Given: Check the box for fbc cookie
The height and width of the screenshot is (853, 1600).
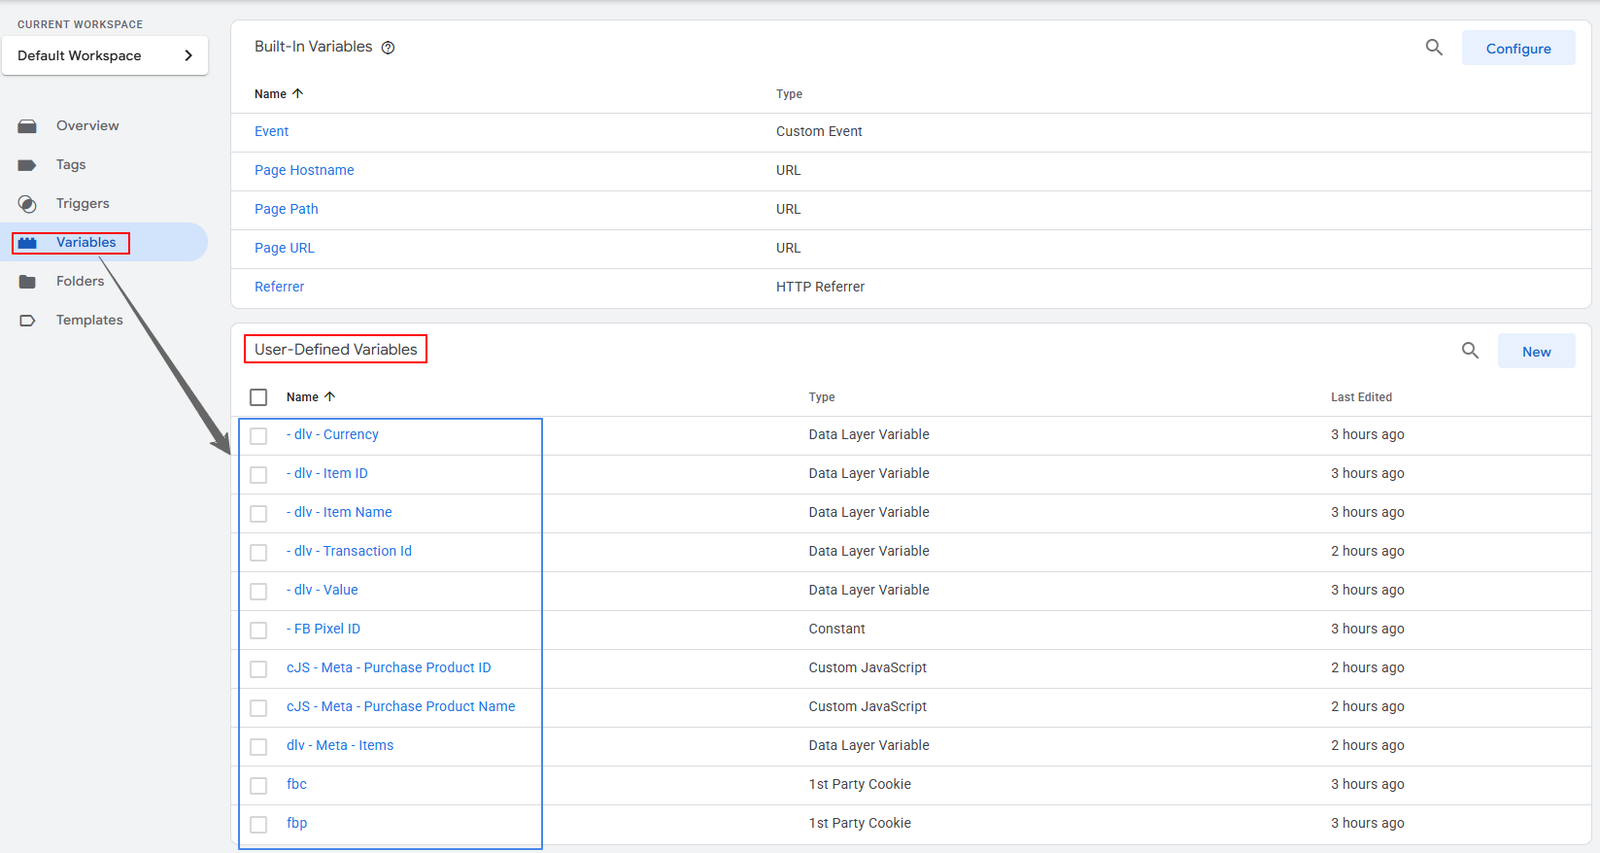Looking at the screenshot, I should point(259,786).
